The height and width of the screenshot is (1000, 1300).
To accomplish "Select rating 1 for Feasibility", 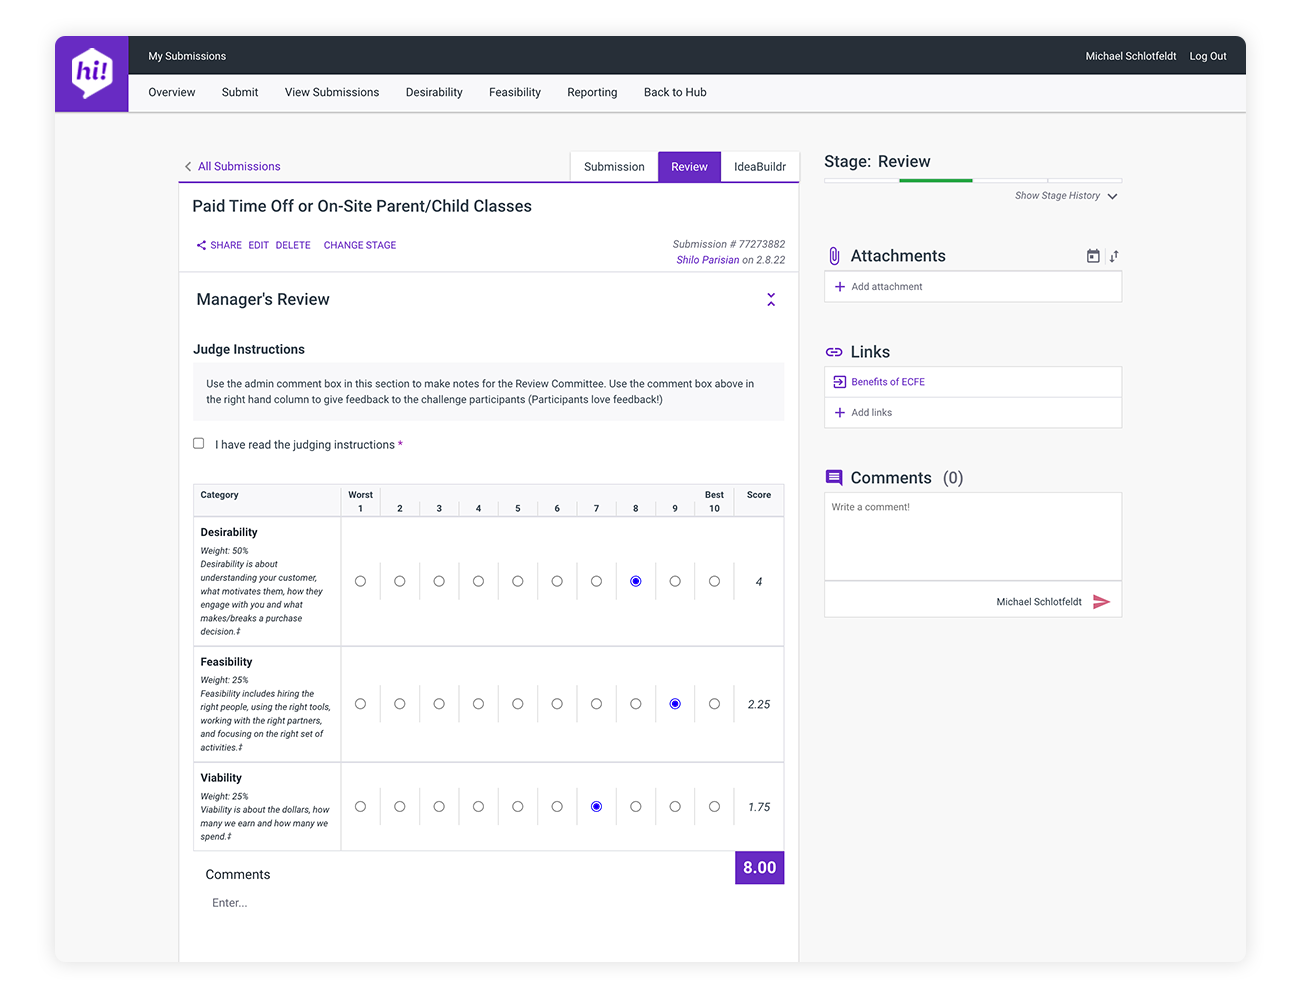I will (x=360, y=704).
